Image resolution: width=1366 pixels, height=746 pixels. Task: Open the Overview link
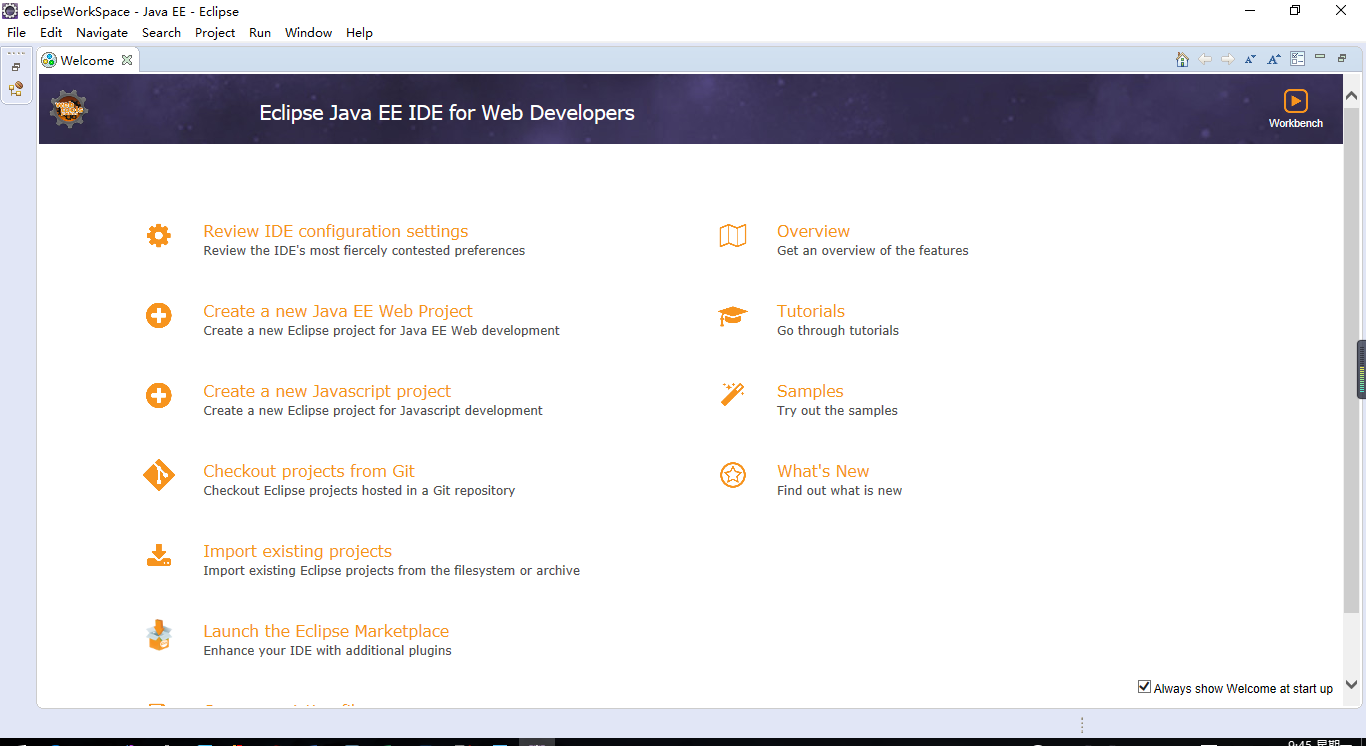[x=813, y=231]
